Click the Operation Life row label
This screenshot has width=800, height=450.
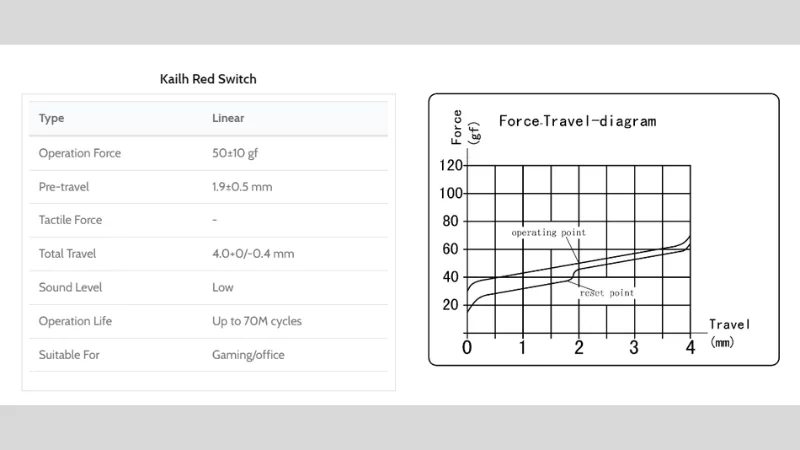75,321
